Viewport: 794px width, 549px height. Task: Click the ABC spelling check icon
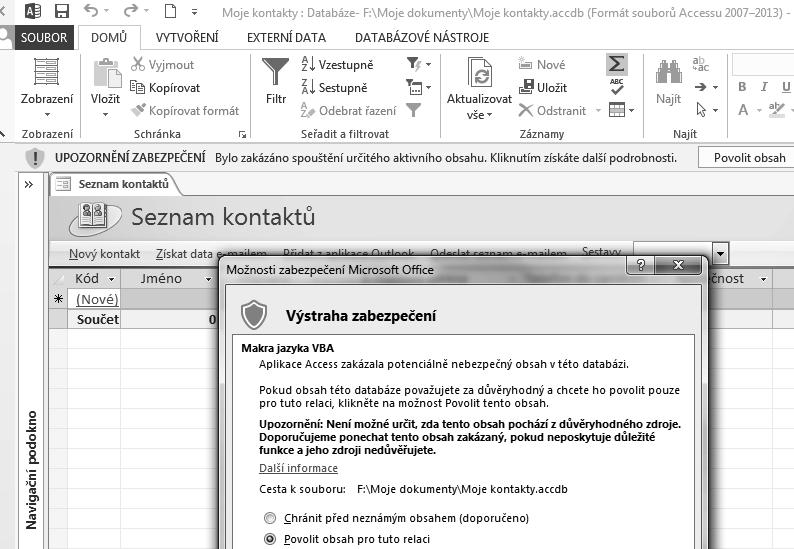pos(617,87)
